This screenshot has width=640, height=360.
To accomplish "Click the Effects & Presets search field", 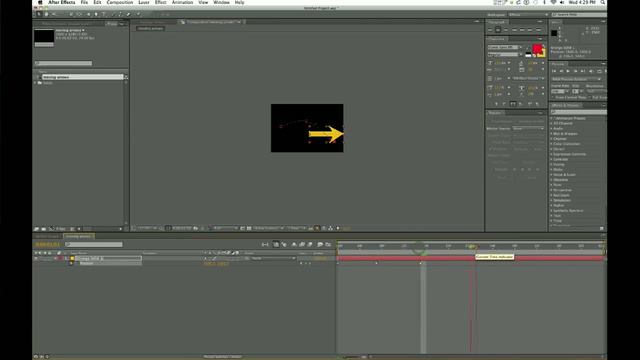I will tap(579, 112).
